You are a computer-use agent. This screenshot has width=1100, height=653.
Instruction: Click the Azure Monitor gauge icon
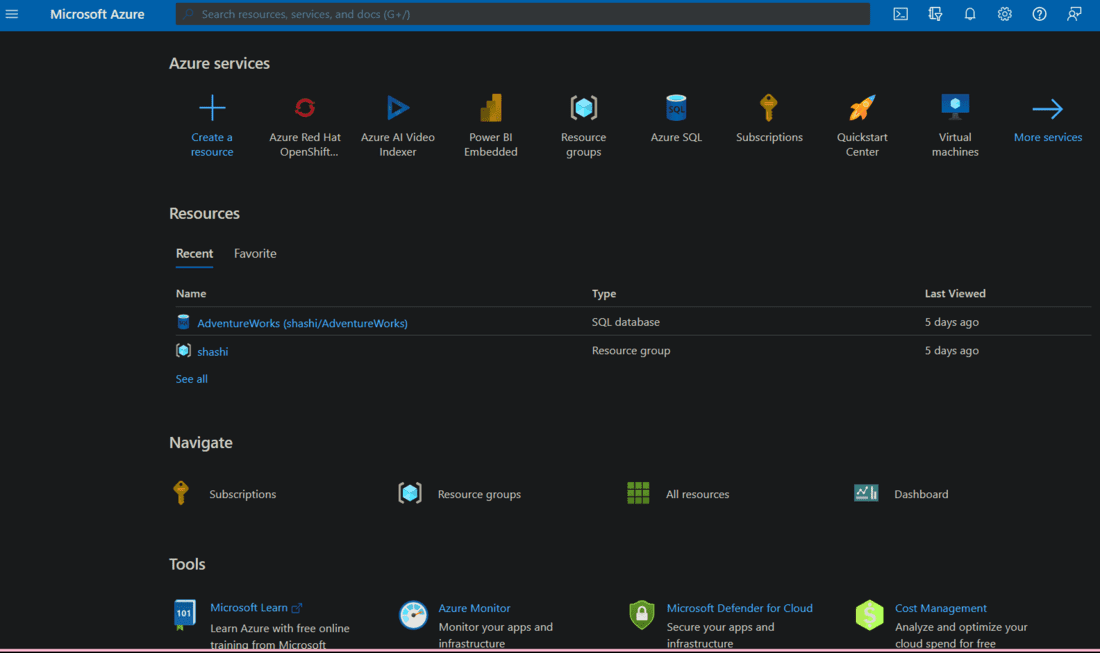(x=413, y=615)
